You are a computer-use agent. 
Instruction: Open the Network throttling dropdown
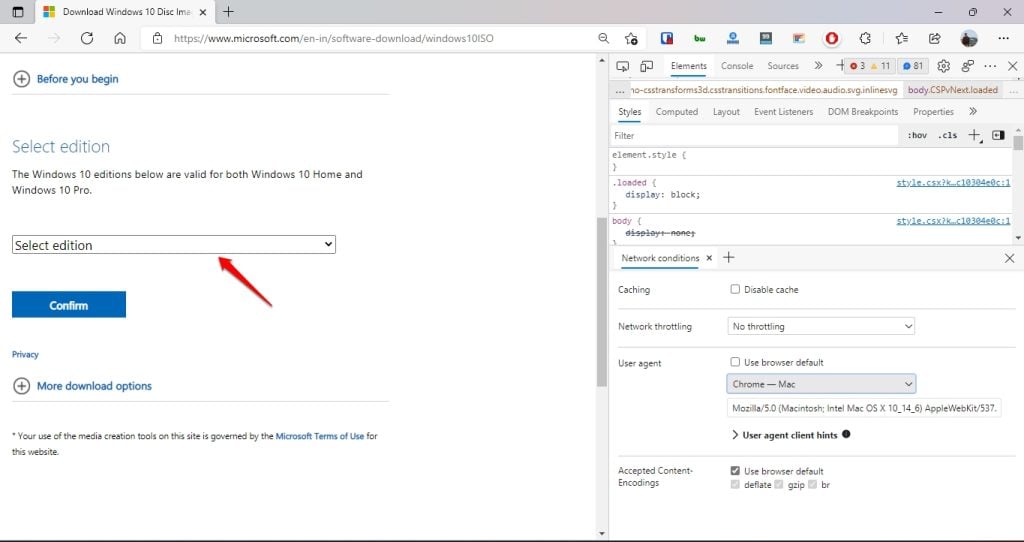(x=821, y=326)
